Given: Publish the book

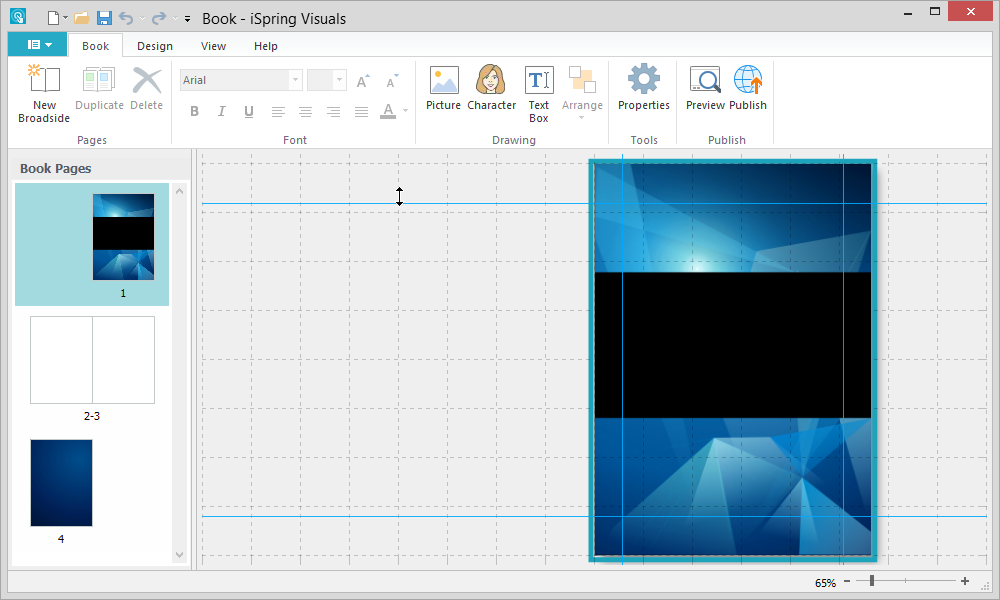Looking at the screenshot, I should (748, 81).
